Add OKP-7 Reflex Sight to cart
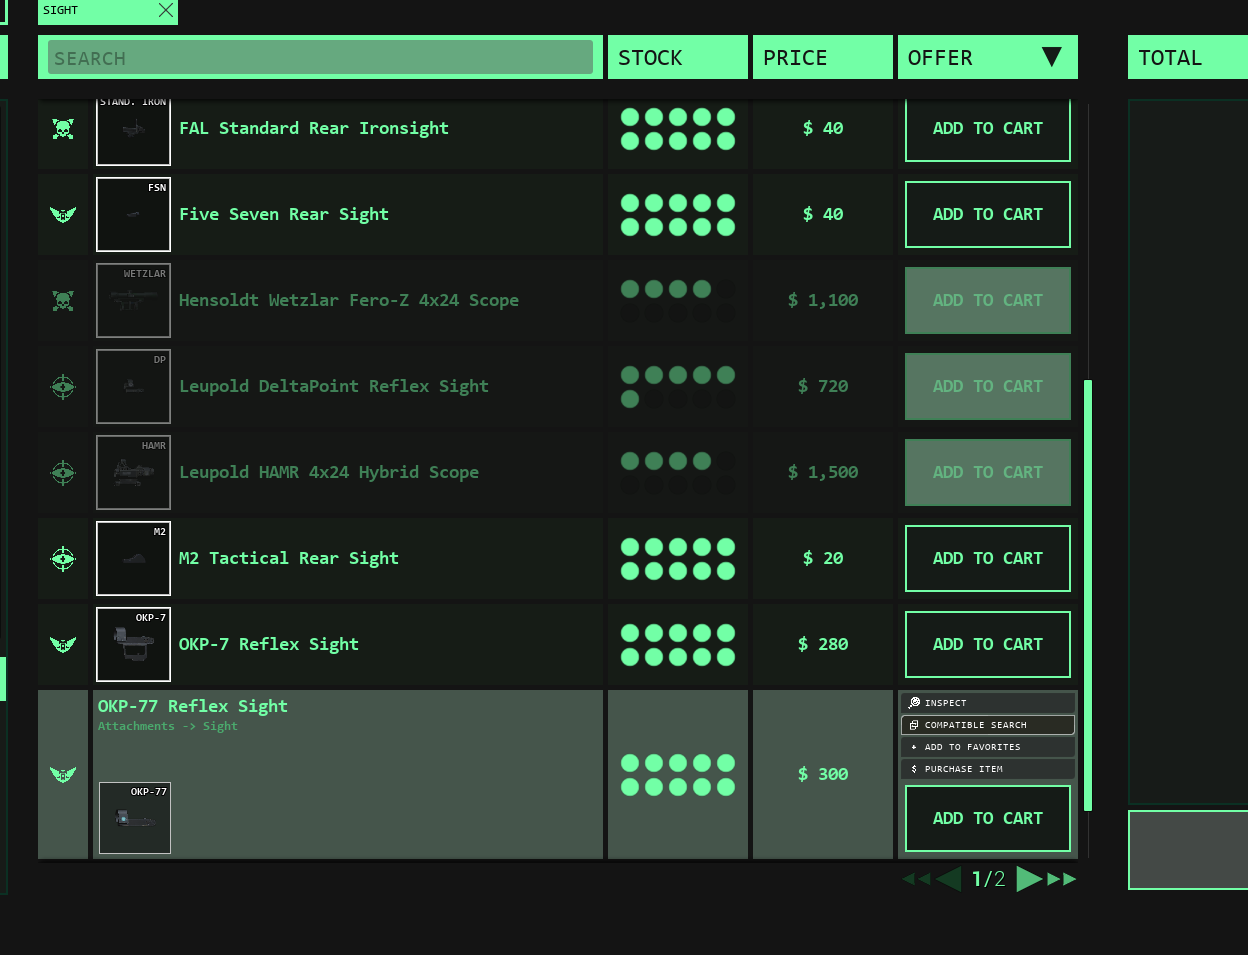 (988, 644)
